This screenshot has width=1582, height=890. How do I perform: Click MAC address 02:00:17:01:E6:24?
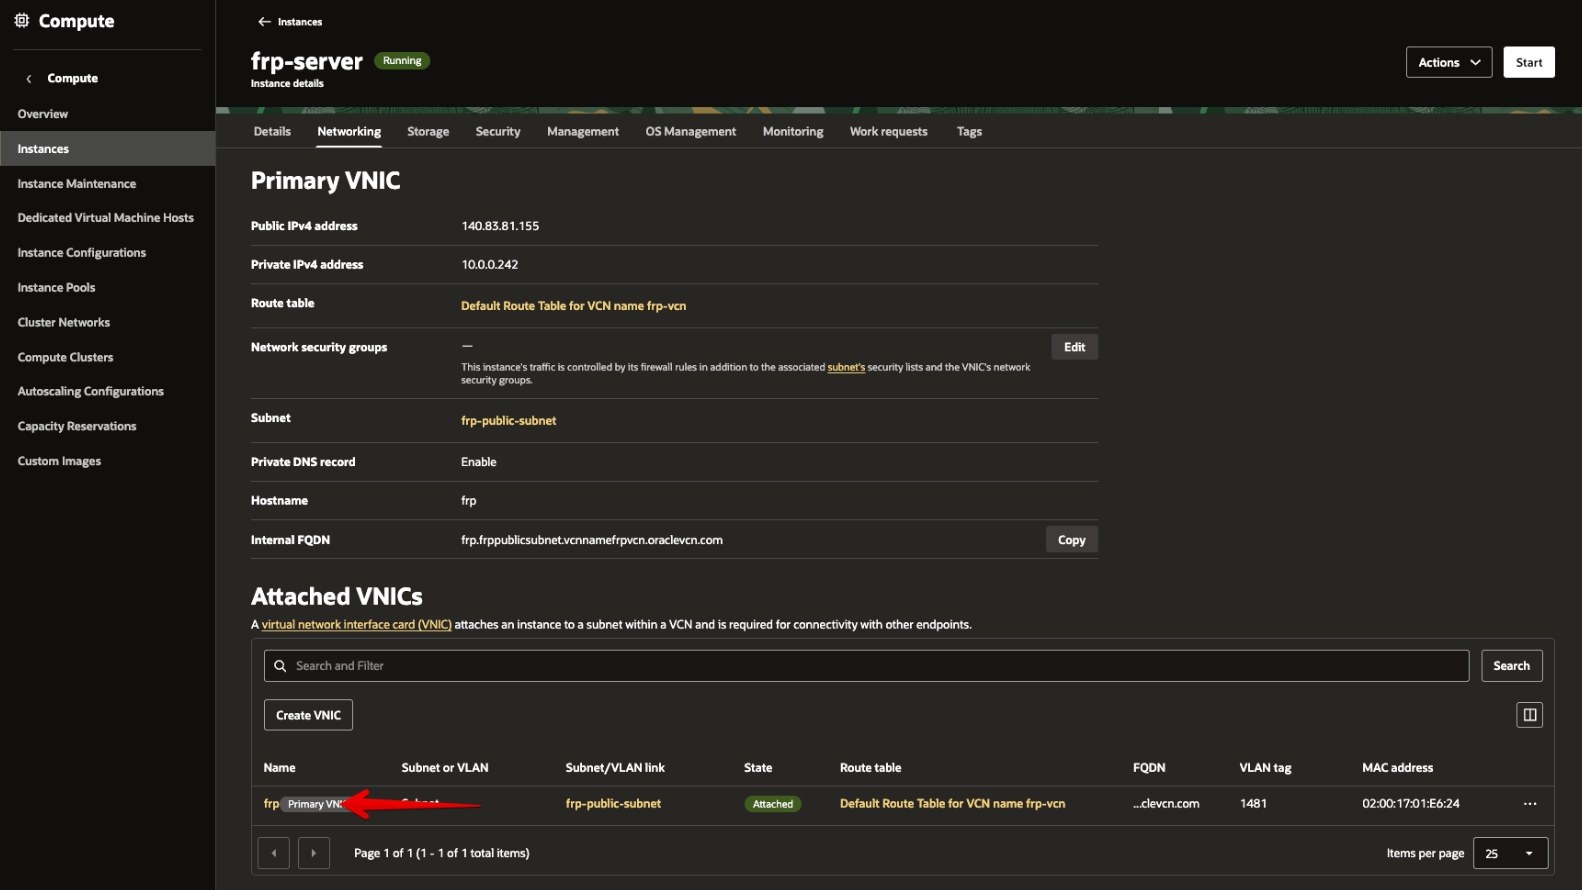pos(1411,804)
